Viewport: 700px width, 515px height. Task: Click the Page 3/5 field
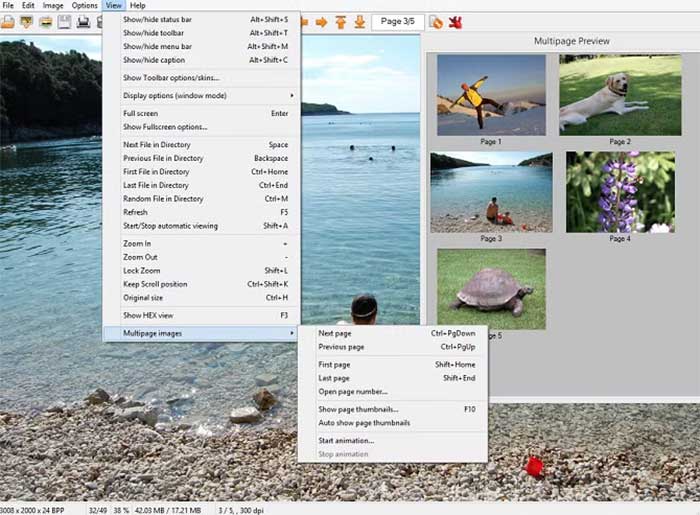point(396,21)
